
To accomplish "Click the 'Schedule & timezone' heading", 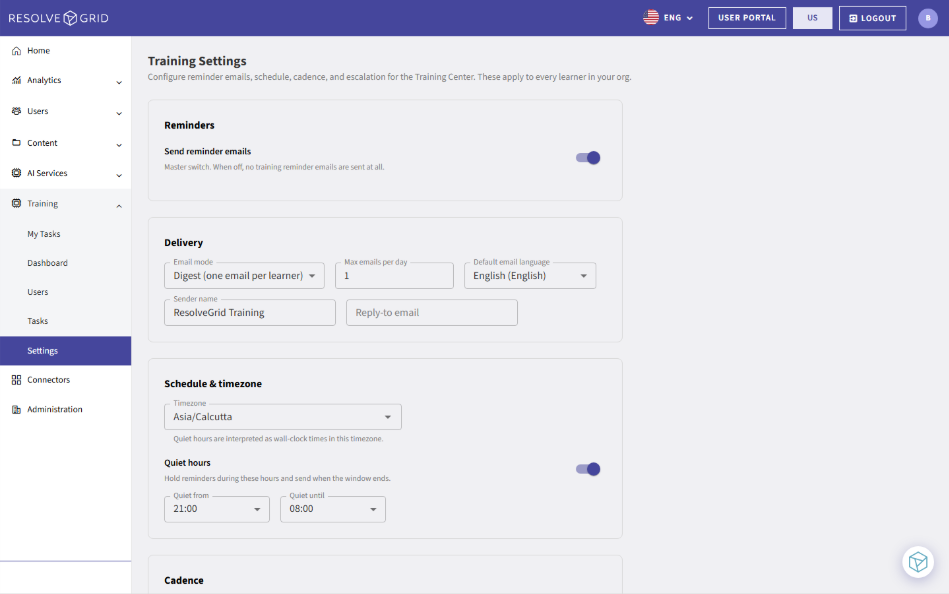I will [213, 384].
